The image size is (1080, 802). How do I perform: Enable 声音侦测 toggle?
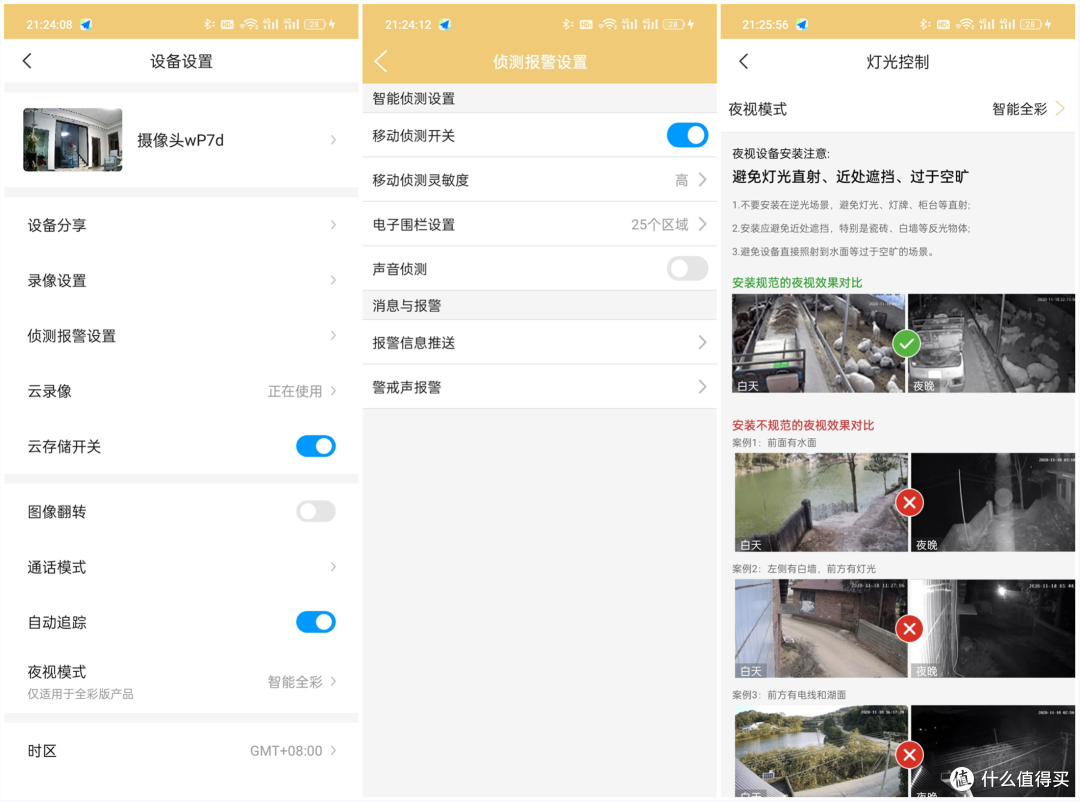pos(687,269)
